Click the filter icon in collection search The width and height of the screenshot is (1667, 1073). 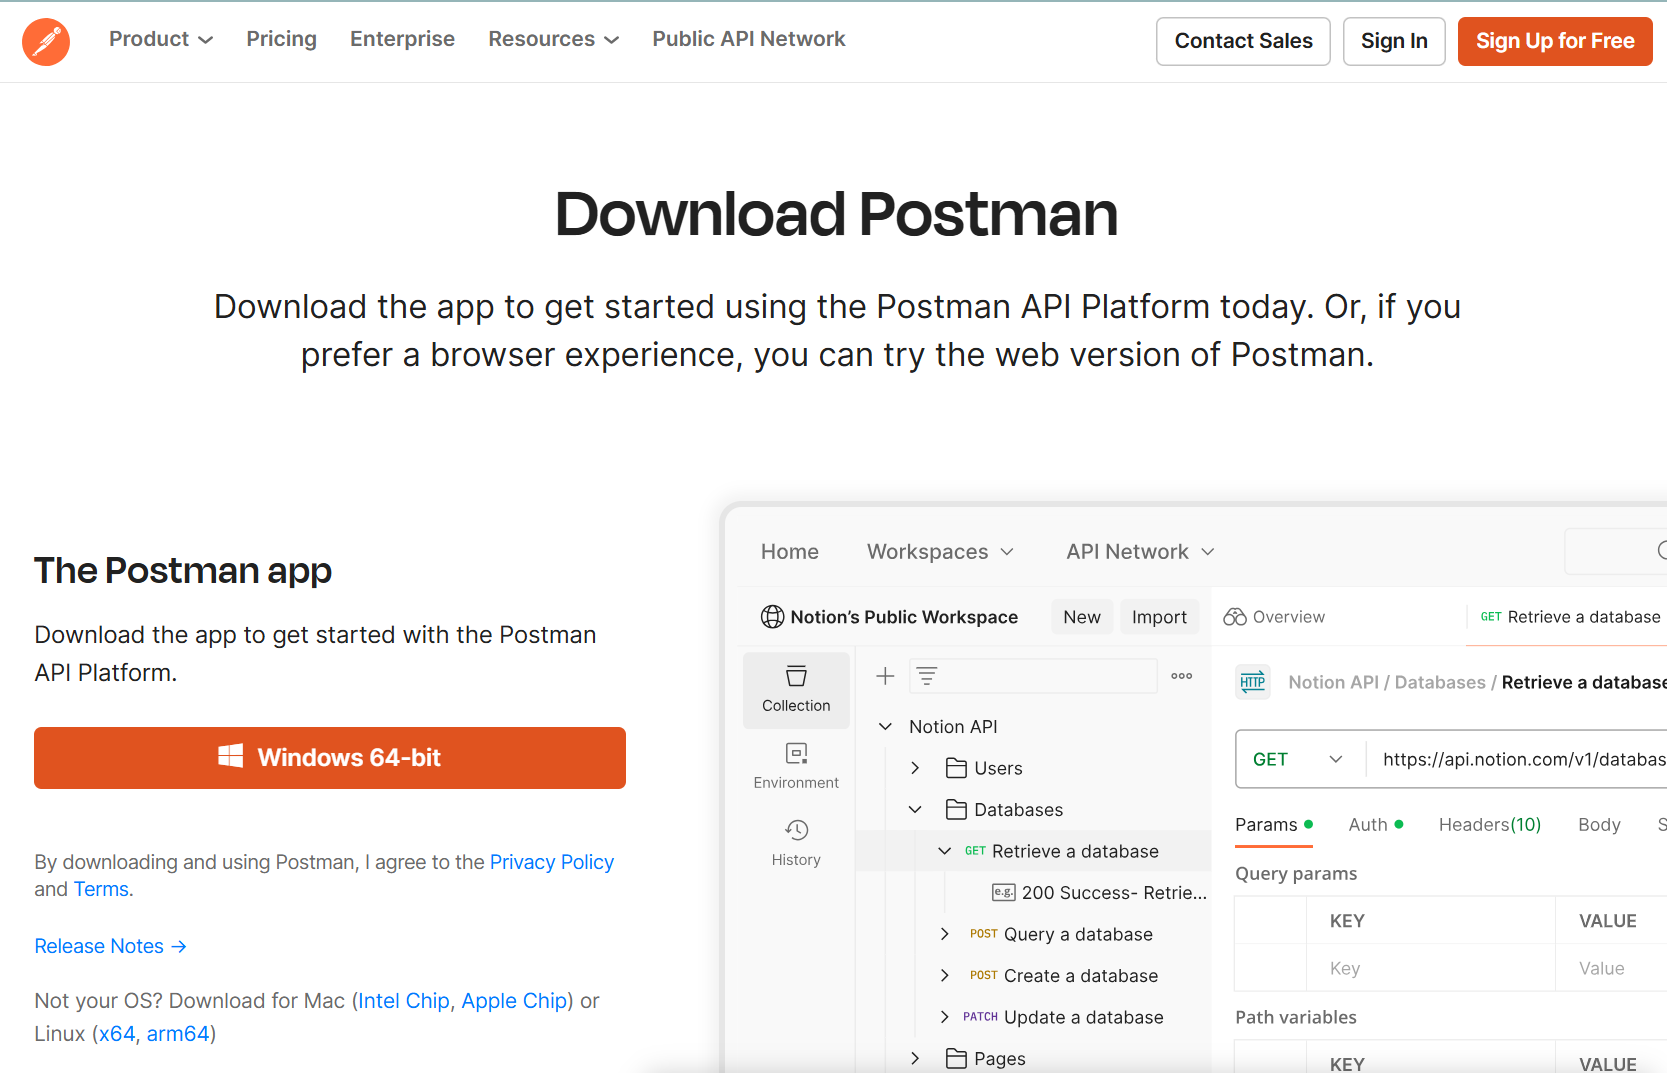(927, 676)
